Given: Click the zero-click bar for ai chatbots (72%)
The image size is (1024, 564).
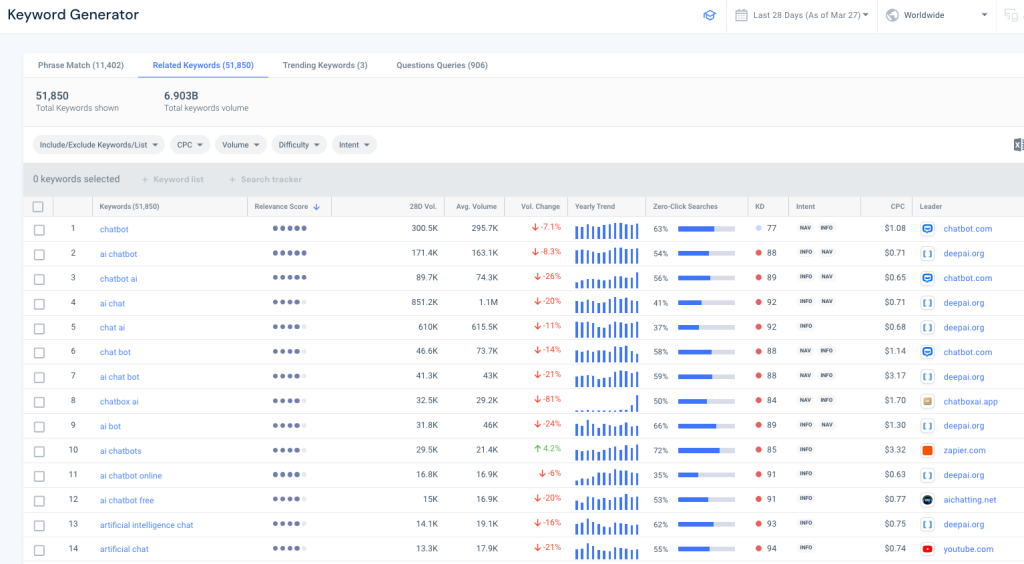Looking at the screenshot, I should click(706, 450).
